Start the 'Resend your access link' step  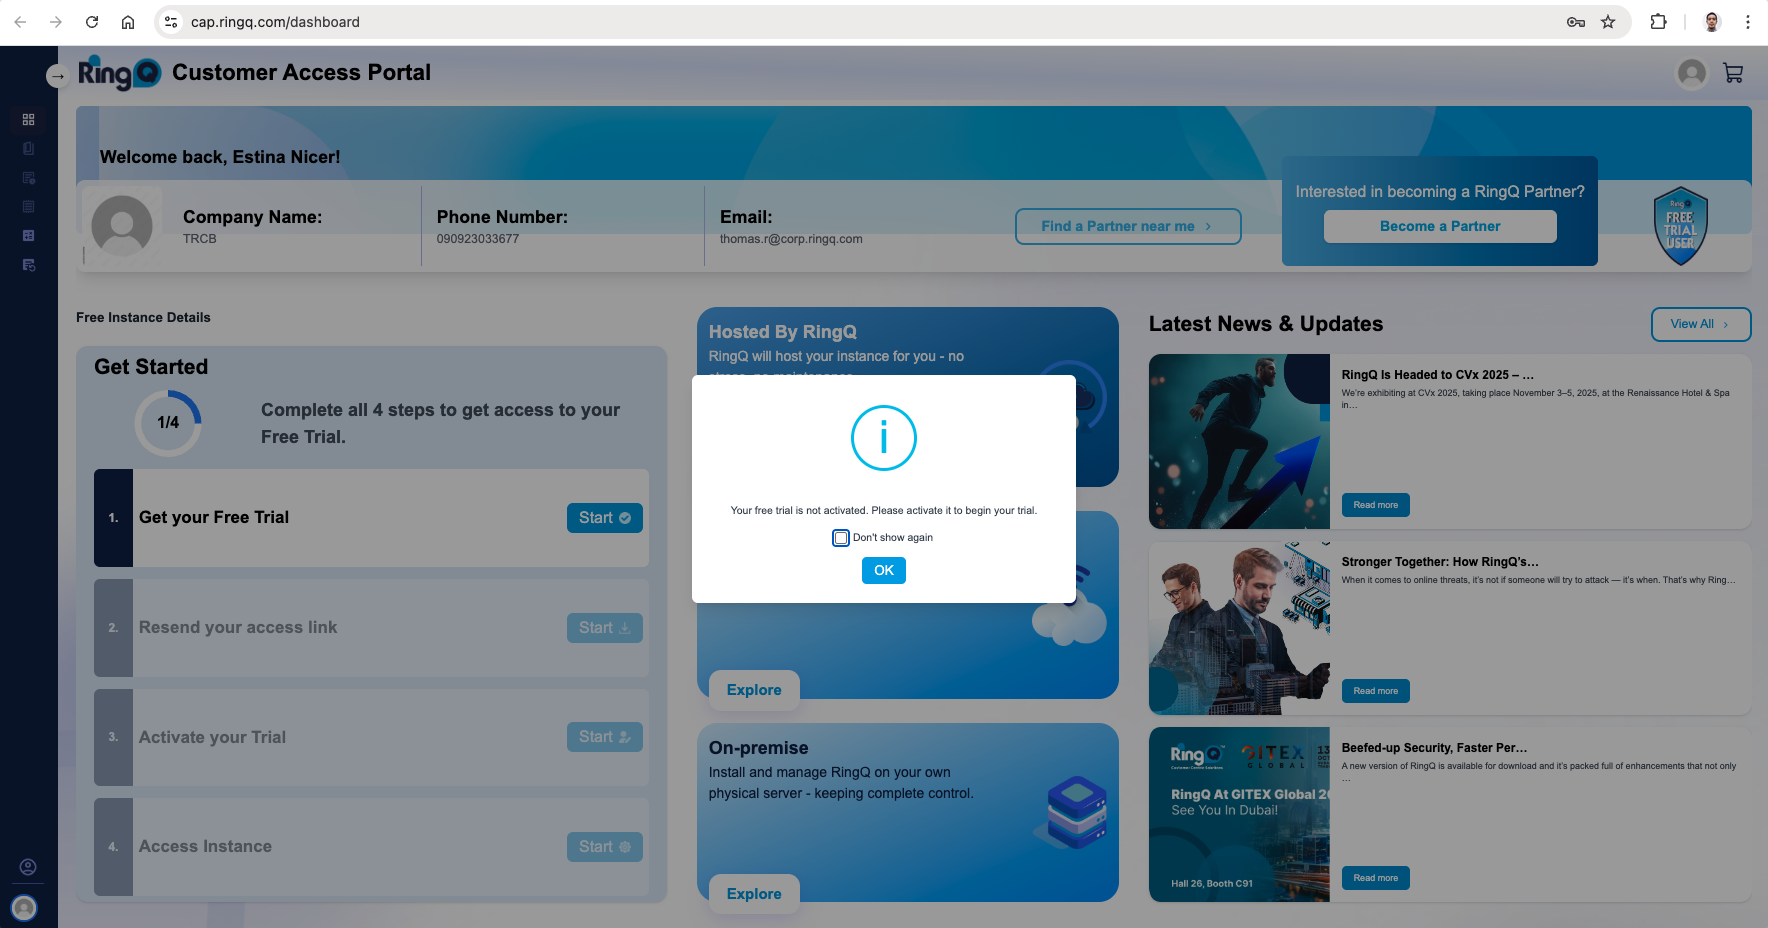click(605, 628)
